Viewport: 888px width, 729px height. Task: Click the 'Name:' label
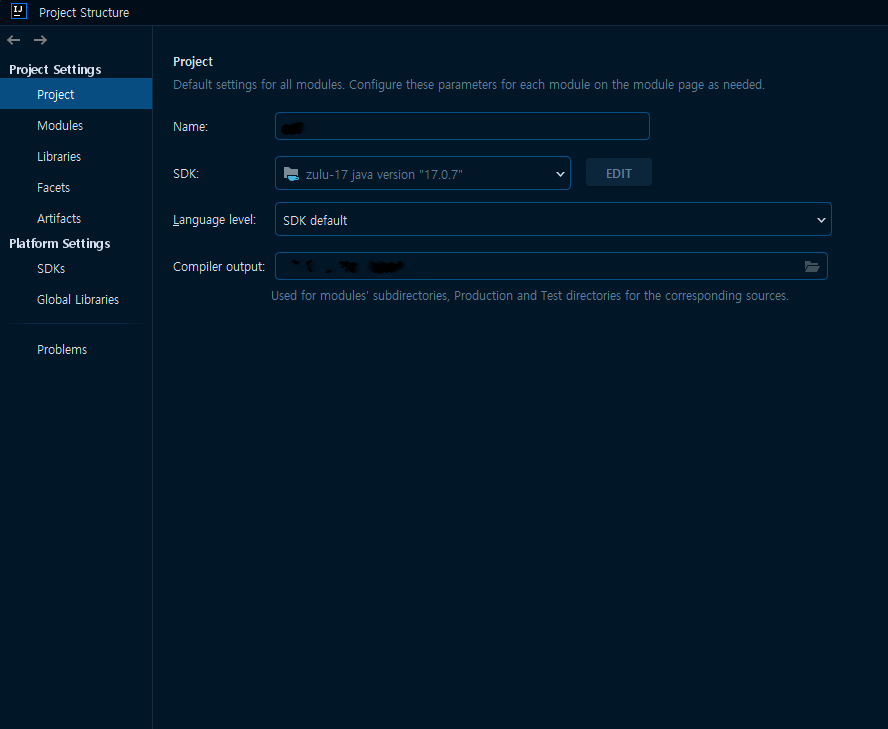190,126
